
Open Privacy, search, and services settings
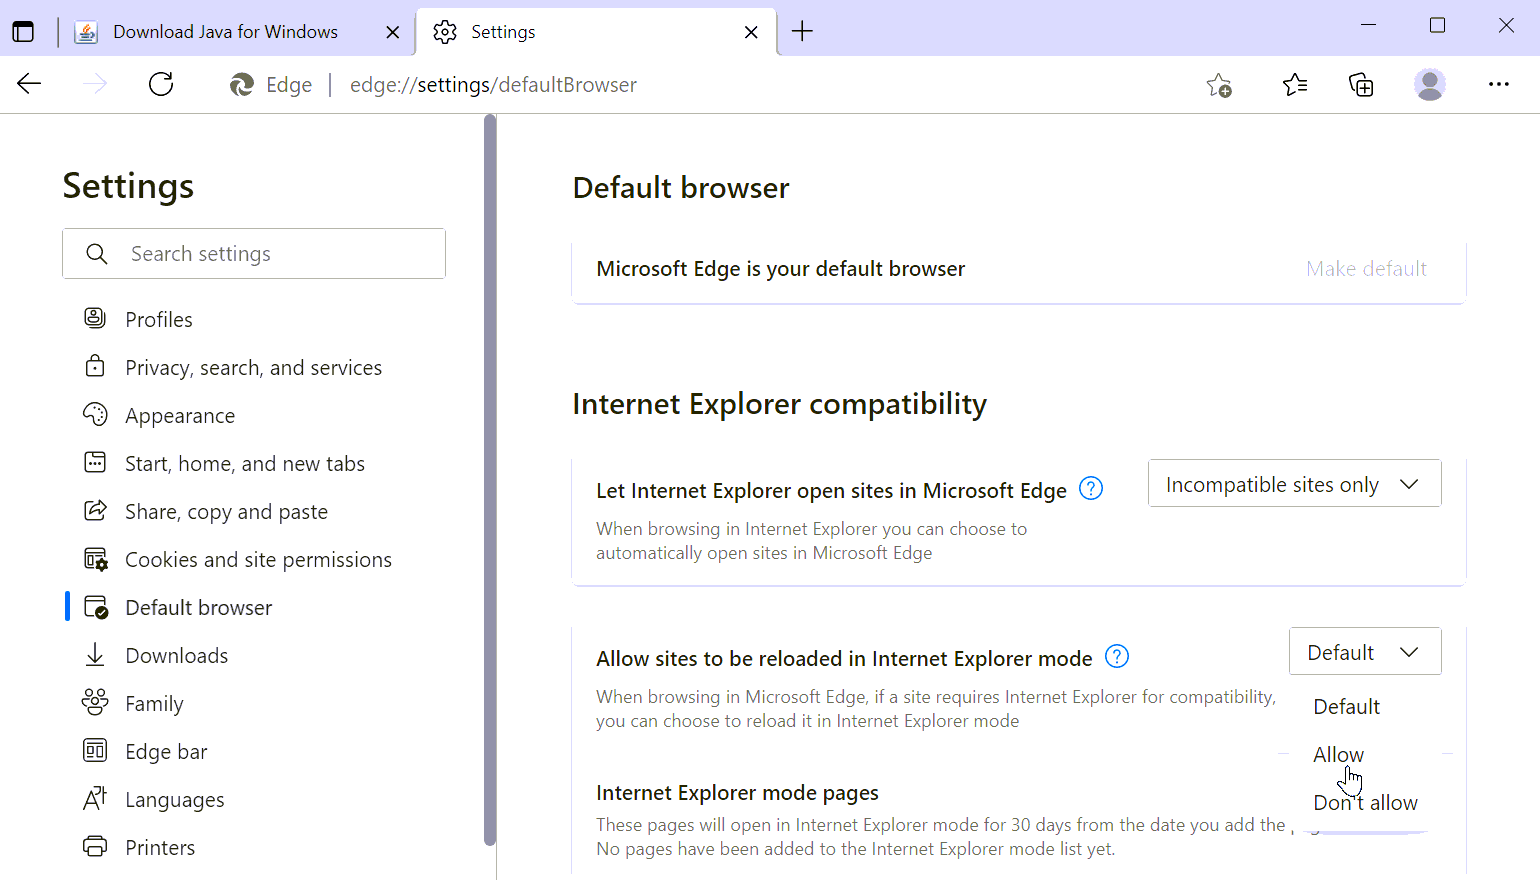(256, 367)
